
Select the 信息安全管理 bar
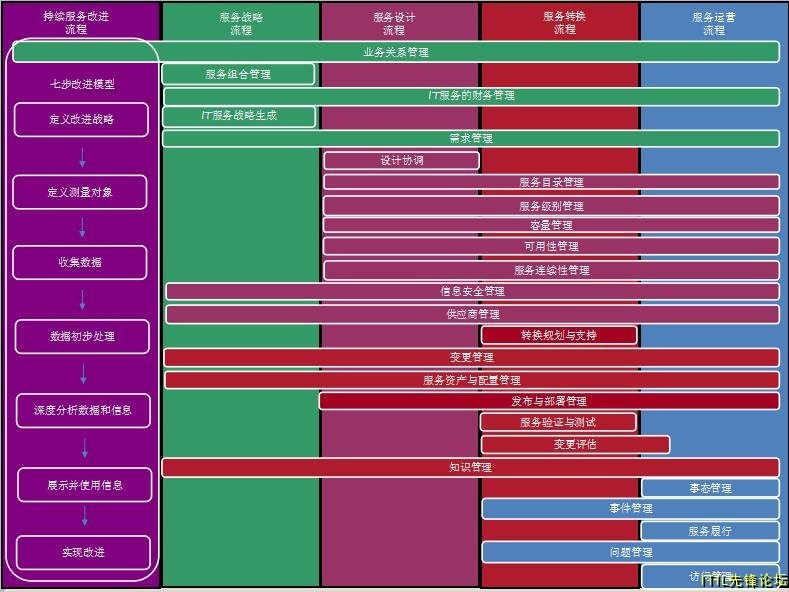point(472,291)
